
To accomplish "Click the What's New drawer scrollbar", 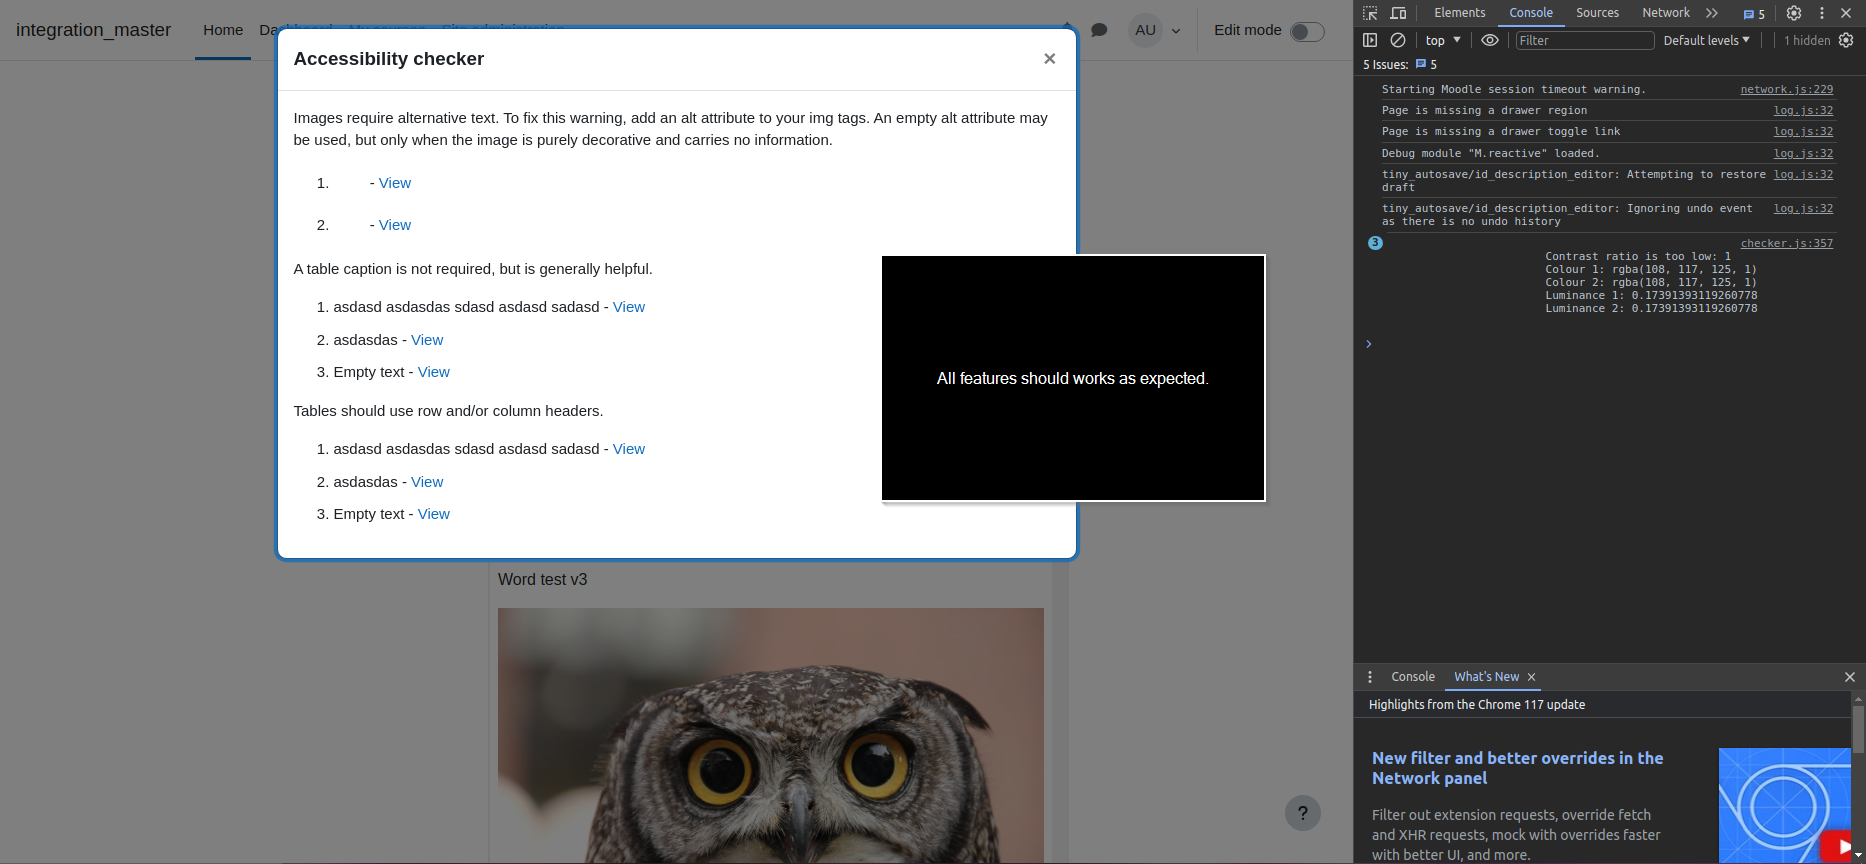I will coord(1858,729).
